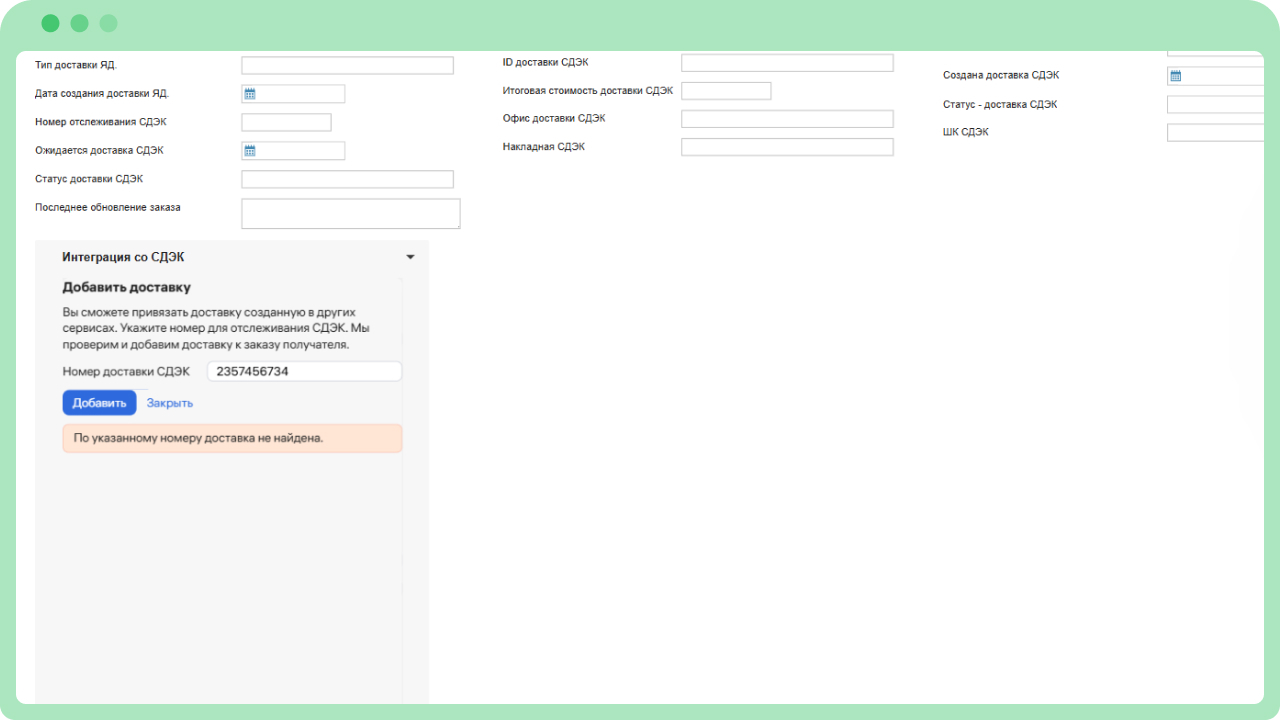Click the label Тип доставки ЯД.
Image resolution: width=1280 pixels, height=720 pixels.
[76, 65]
